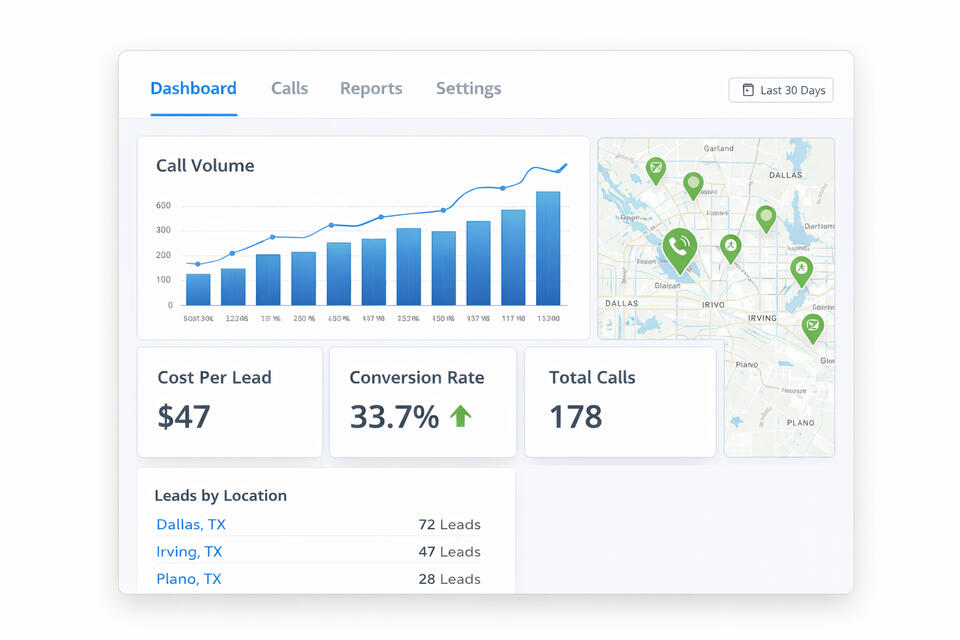Click the tallest bar in Call Volume chart
This screenshot has height=640, width=960.
coord(548,248)
